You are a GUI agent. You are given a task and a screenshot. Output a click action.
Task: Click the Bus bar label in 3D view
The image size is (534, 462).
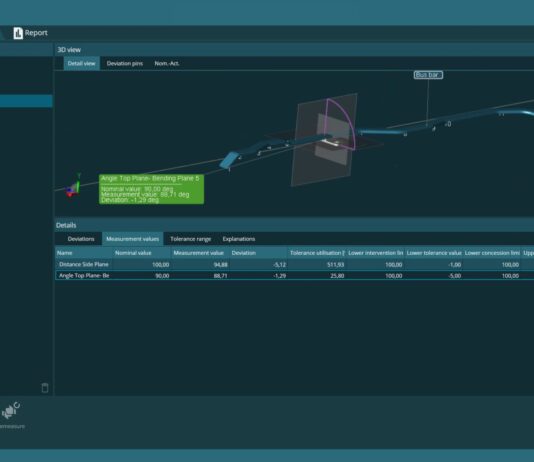(x=428, y=75)
